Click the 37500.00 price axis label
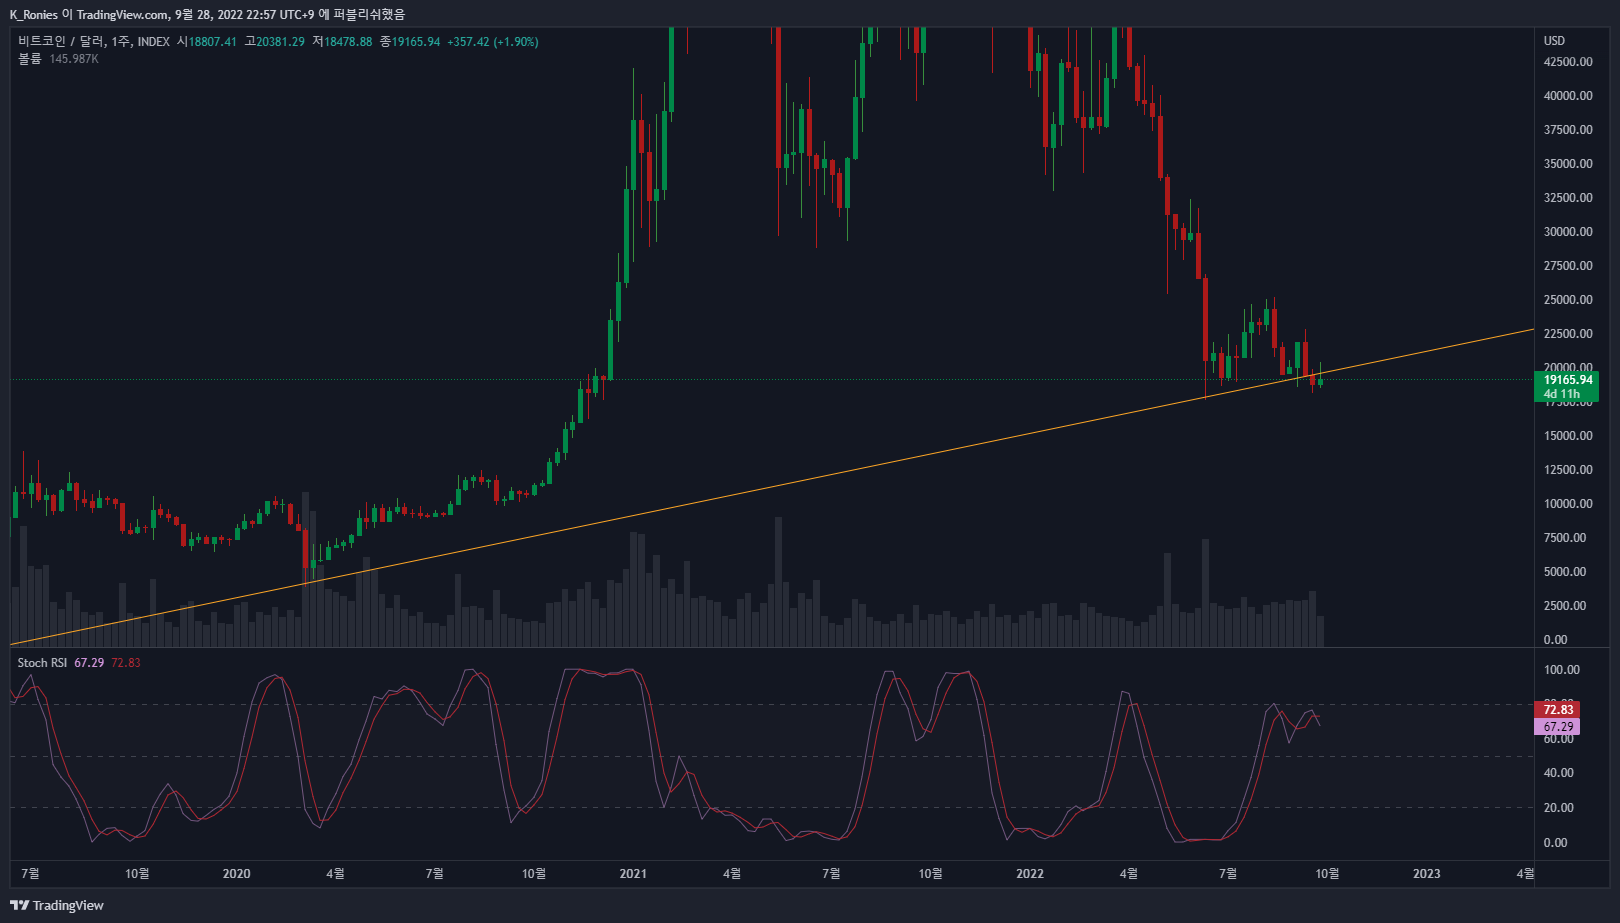Screen dimensions: 1620x923 tap(1568, 130)
